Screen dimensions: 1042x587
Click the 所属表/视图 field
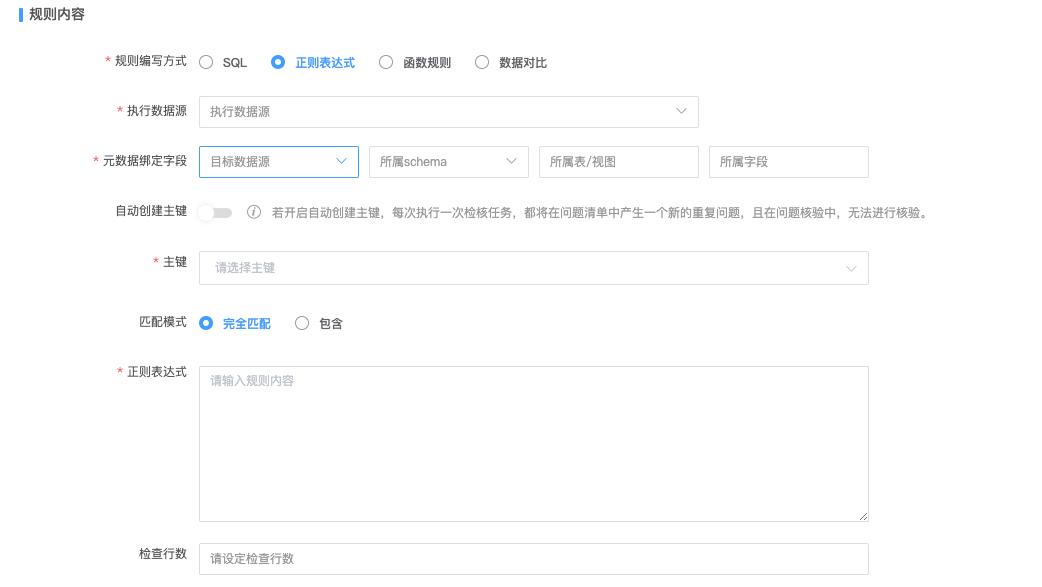(x=619, y=162)
